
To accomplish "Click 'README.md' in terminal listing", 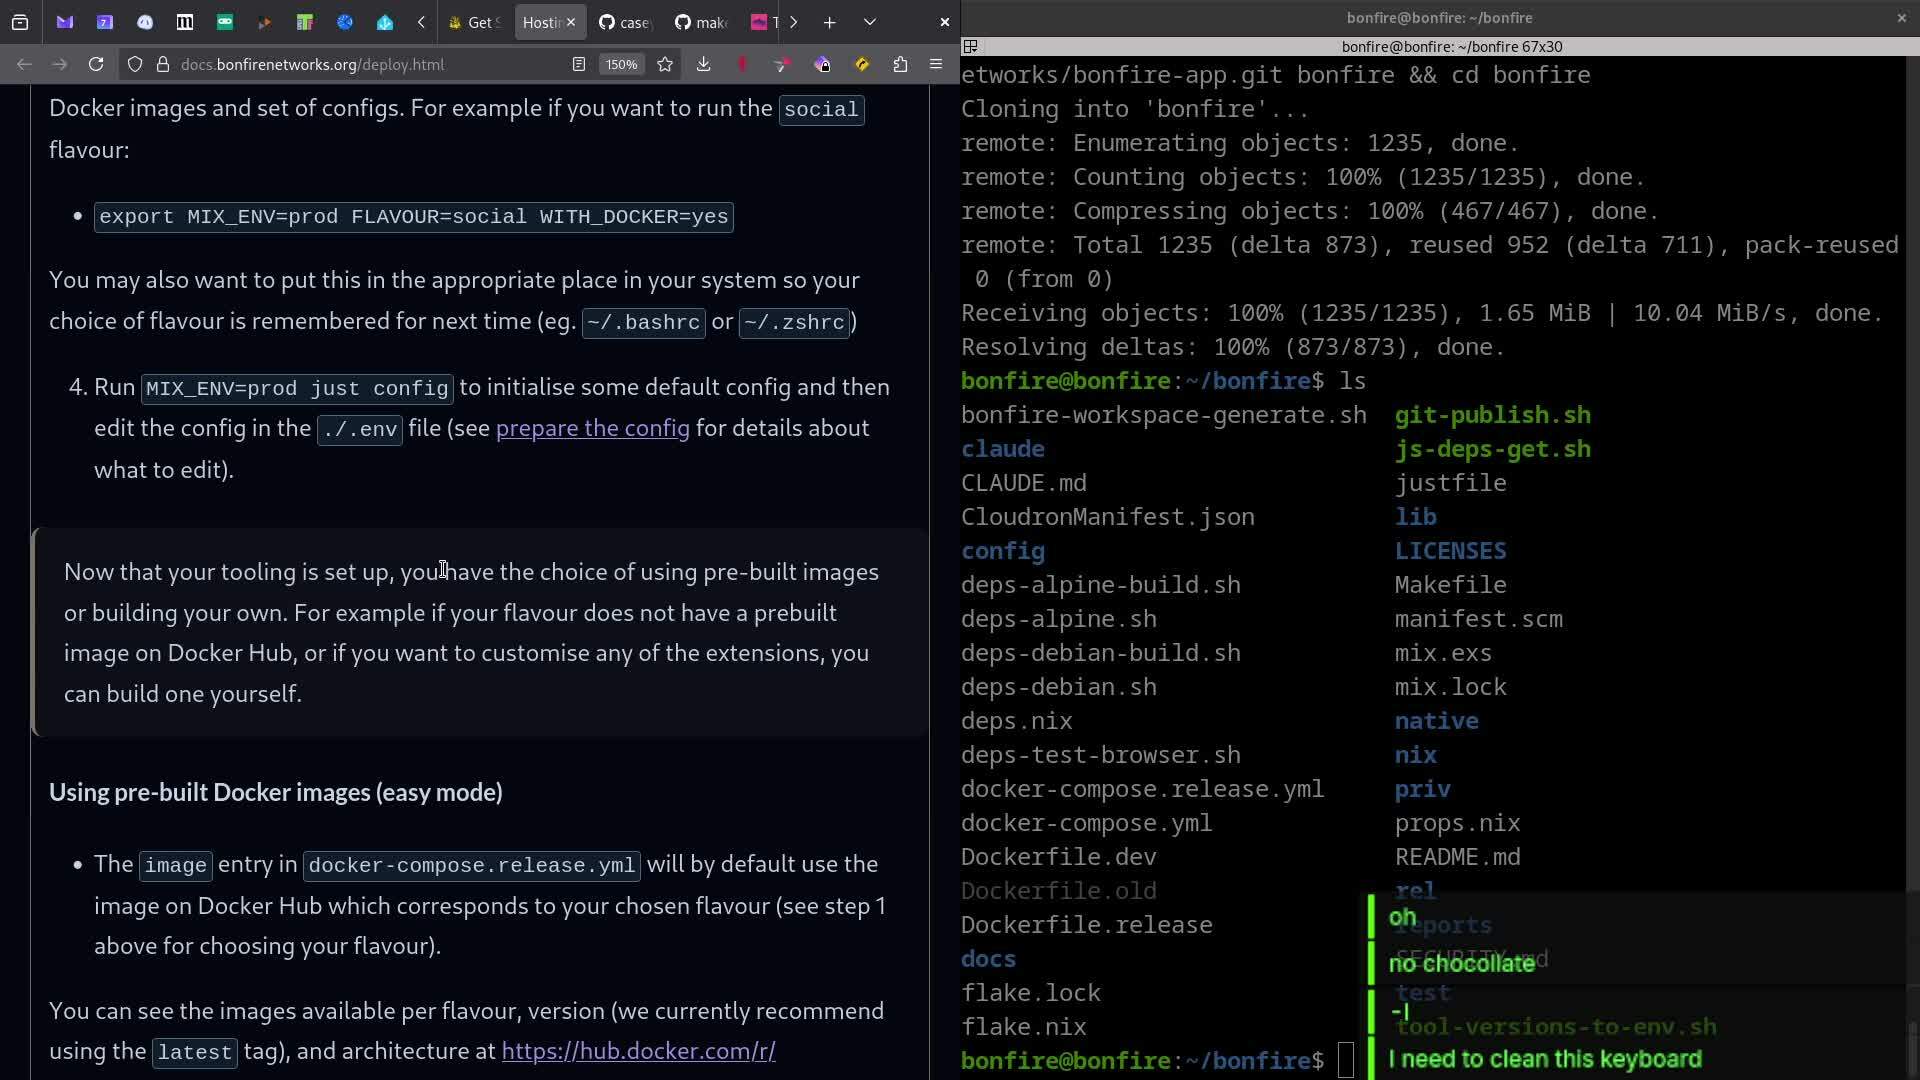I will pyautogui.click(x=1457, y=857).
